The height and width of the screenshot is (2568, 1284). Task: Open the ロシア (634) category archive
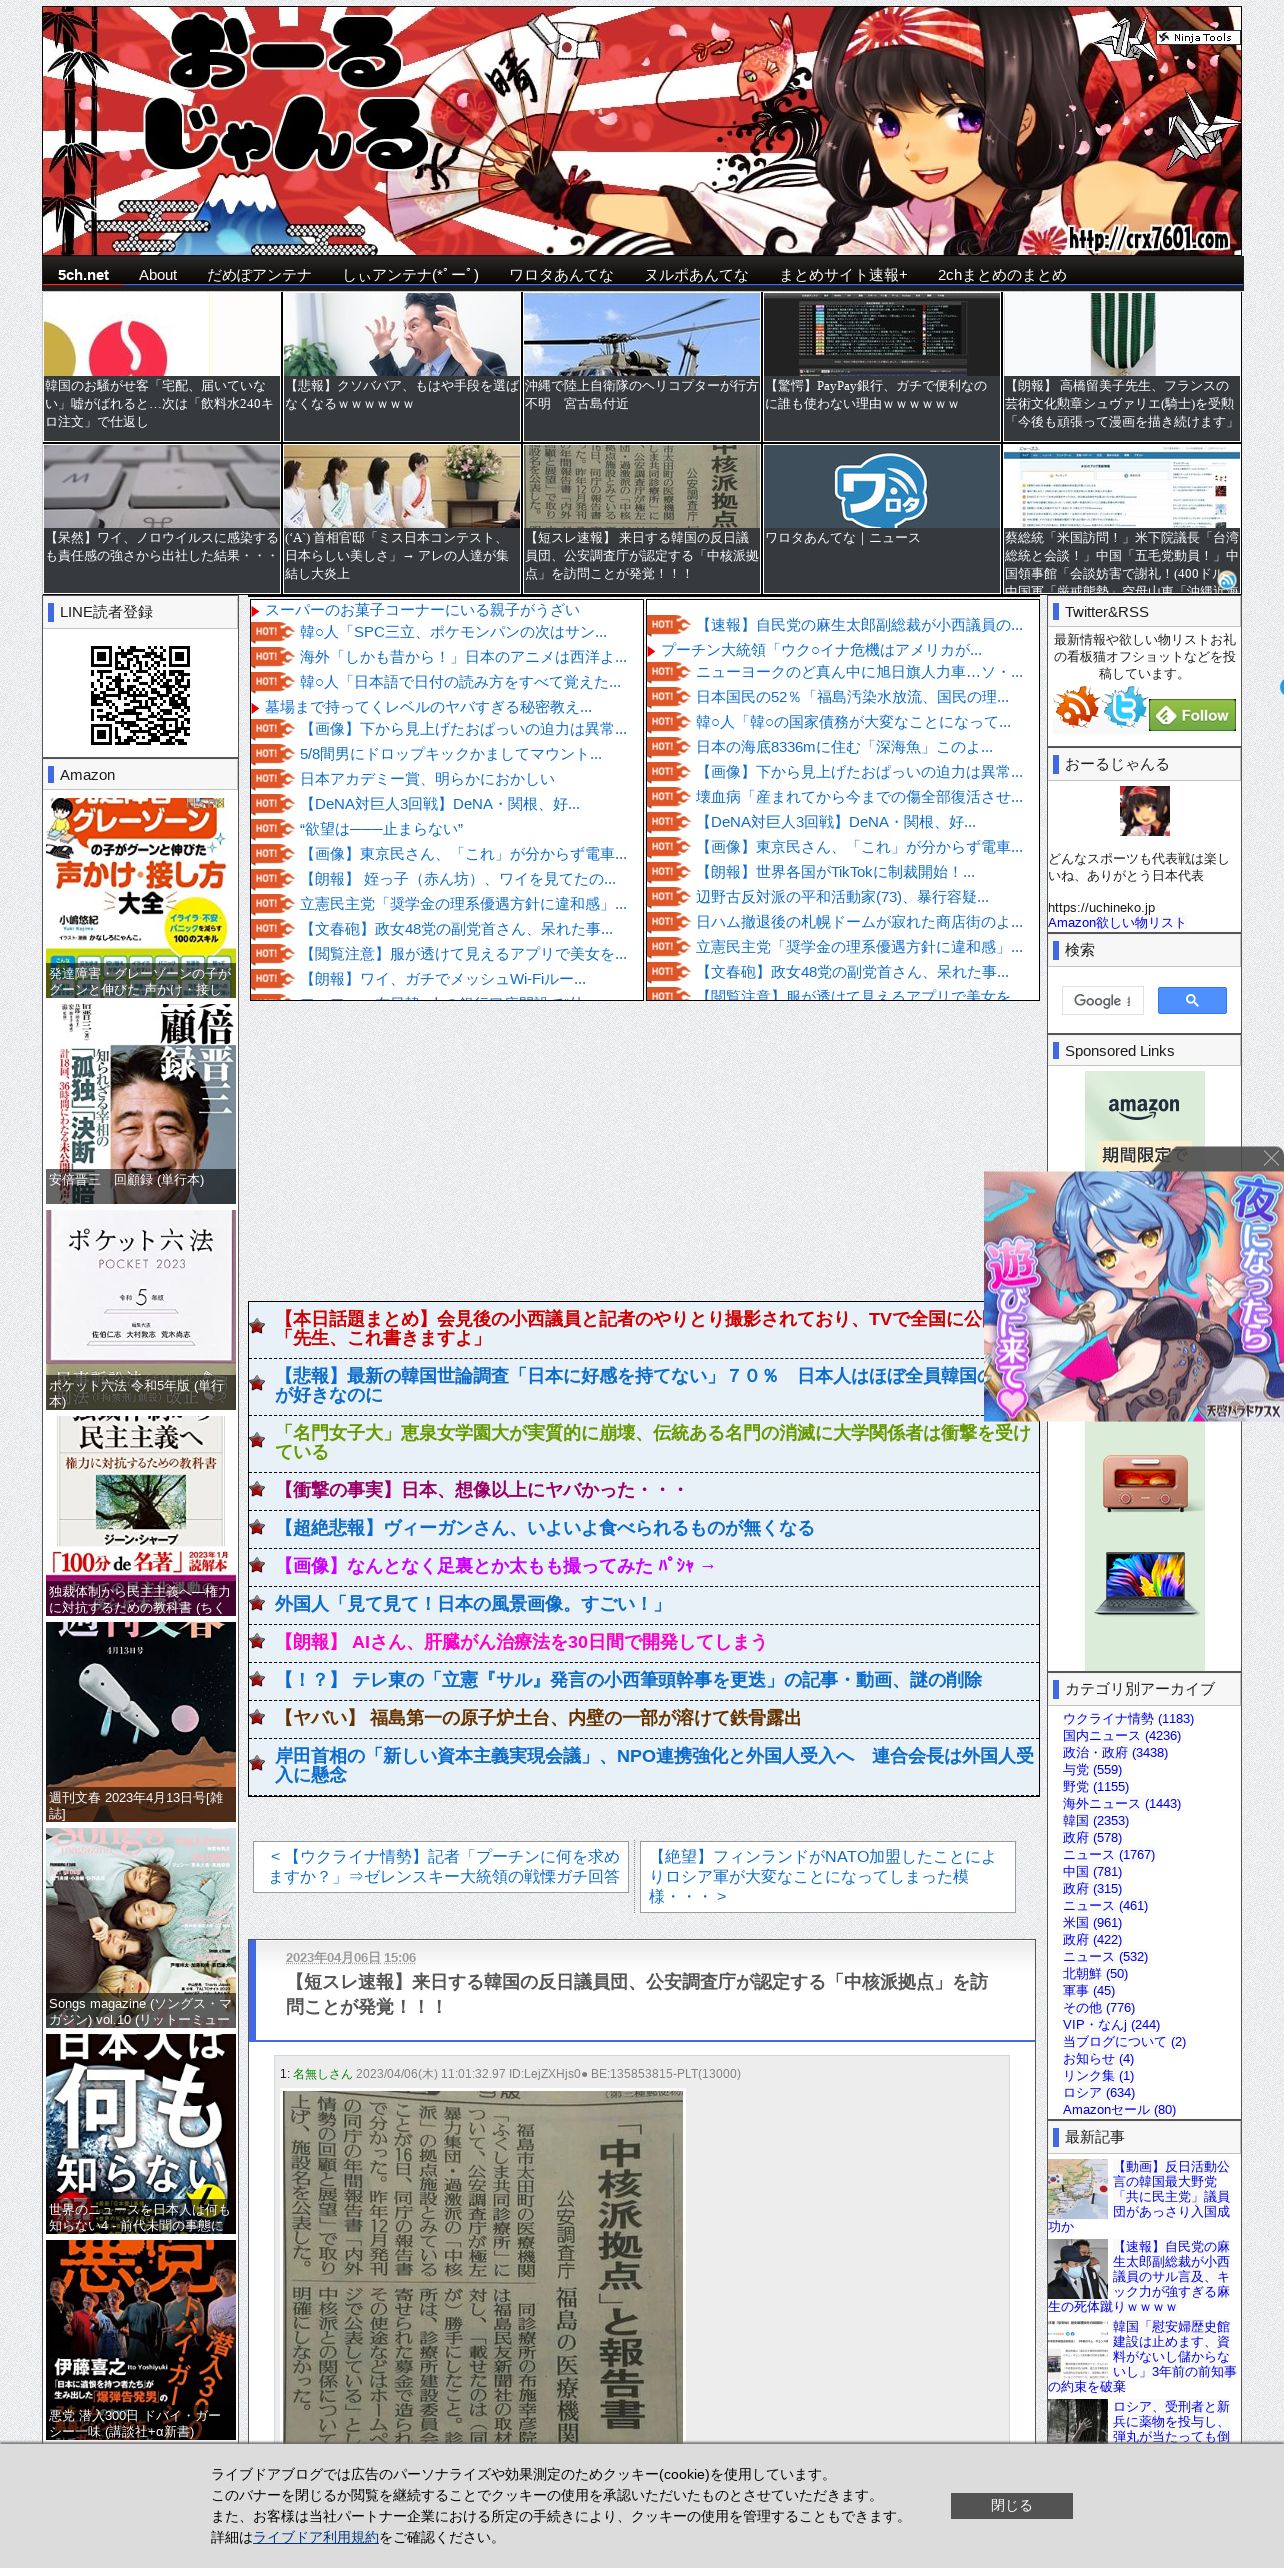click(1099, 2092)
